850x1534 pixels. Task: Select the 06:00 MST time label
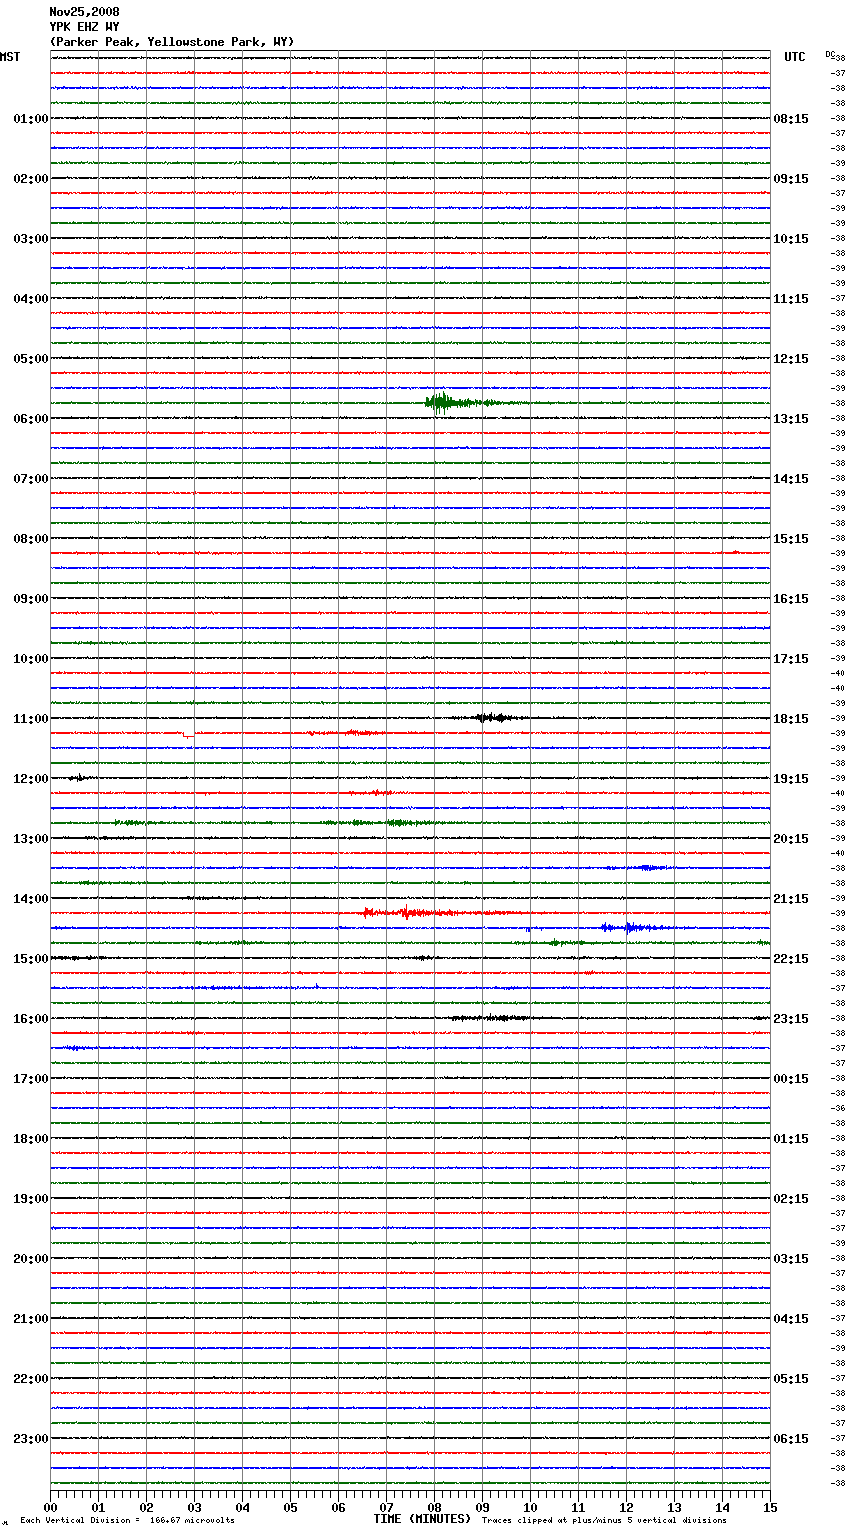tap(31, 419)
